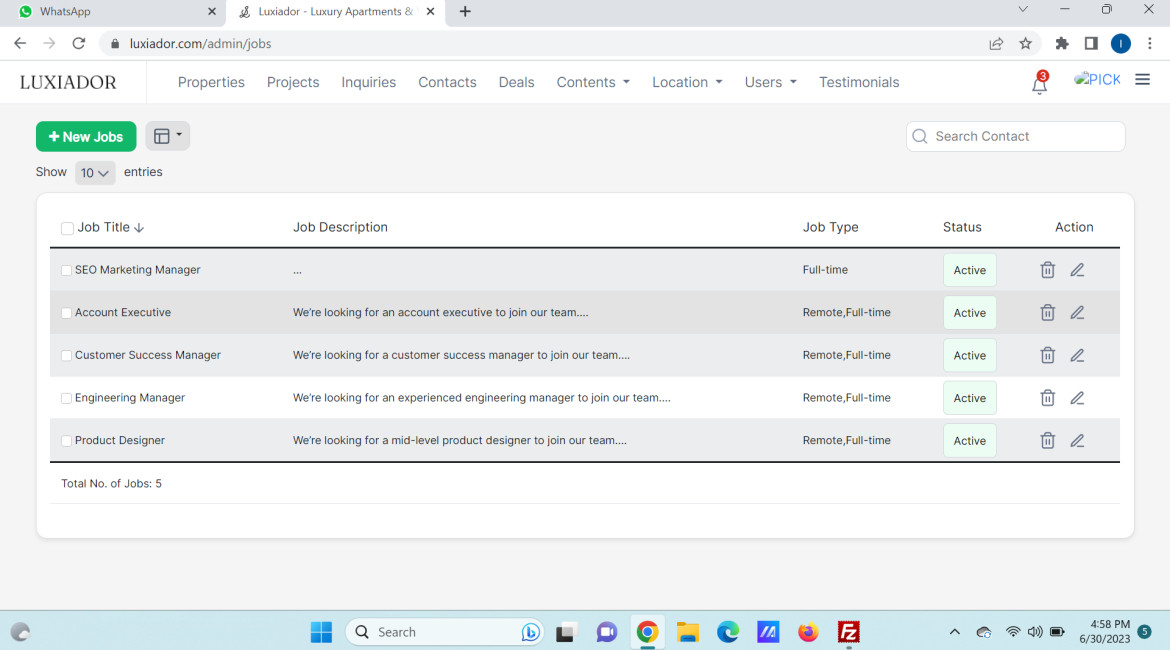Toggle the select-all checkbox by Job Title
Image resolution: width=1170 pixels, height=650 pixels.
[x=67, y=228]
